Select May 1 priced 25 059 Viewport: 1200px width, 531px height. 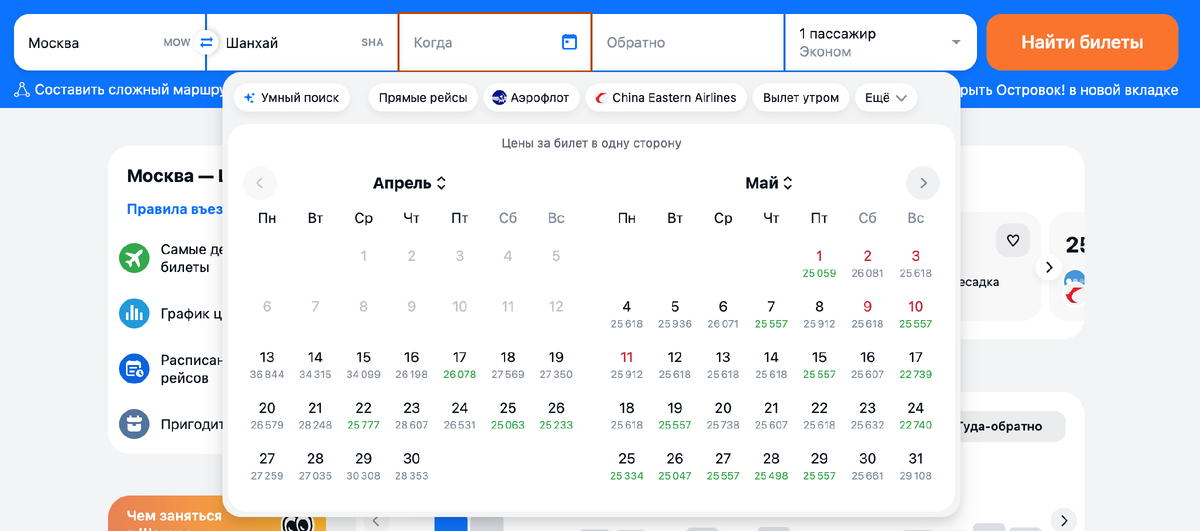pyautogui.click(x=819, y=263)
